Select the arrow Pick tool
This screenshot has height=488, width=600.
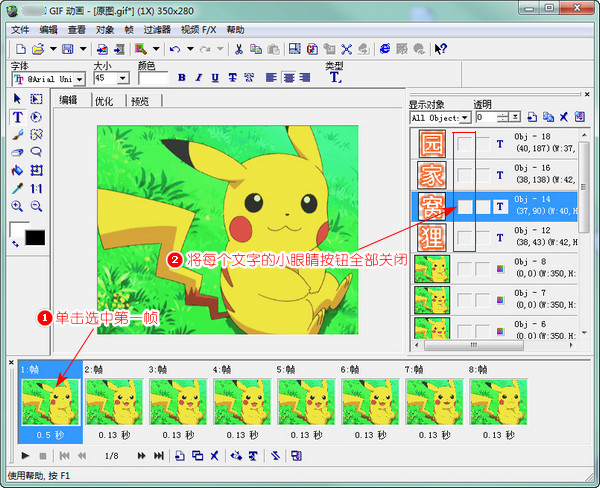pyautogui.click(x=17, y=99)
